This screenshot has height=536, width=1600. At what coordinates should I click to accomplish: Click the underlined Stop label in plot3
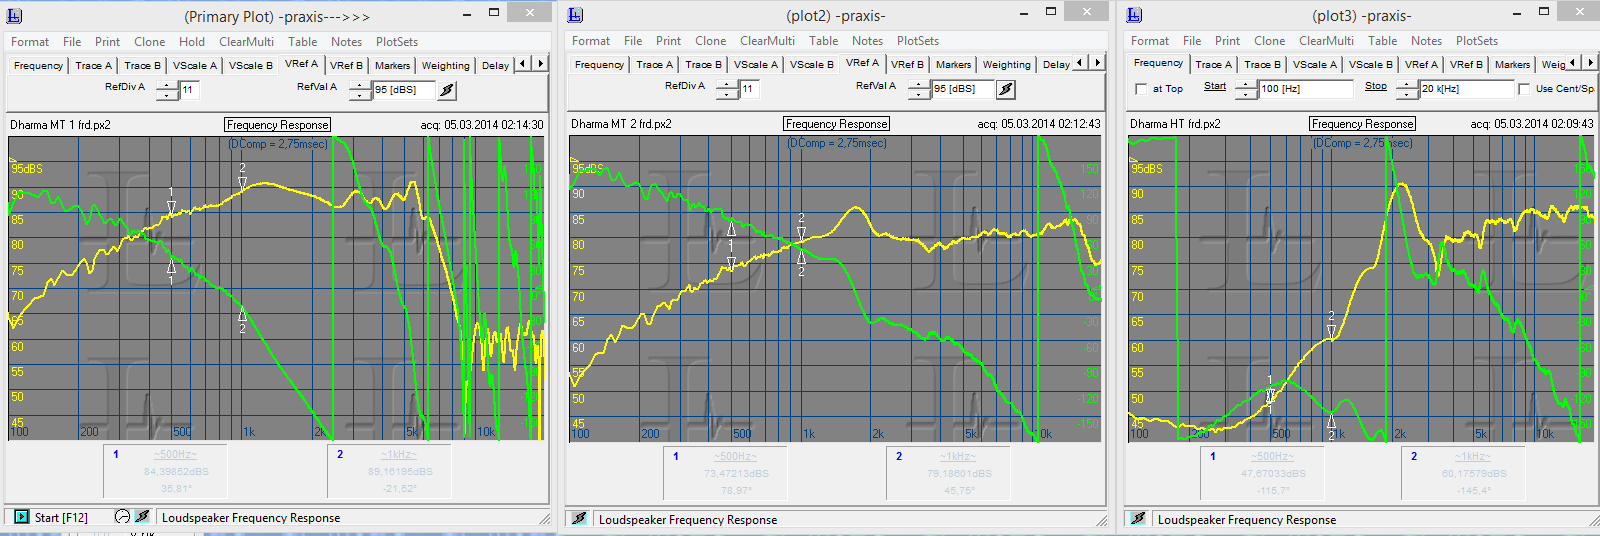click(x=1376, y=87)
